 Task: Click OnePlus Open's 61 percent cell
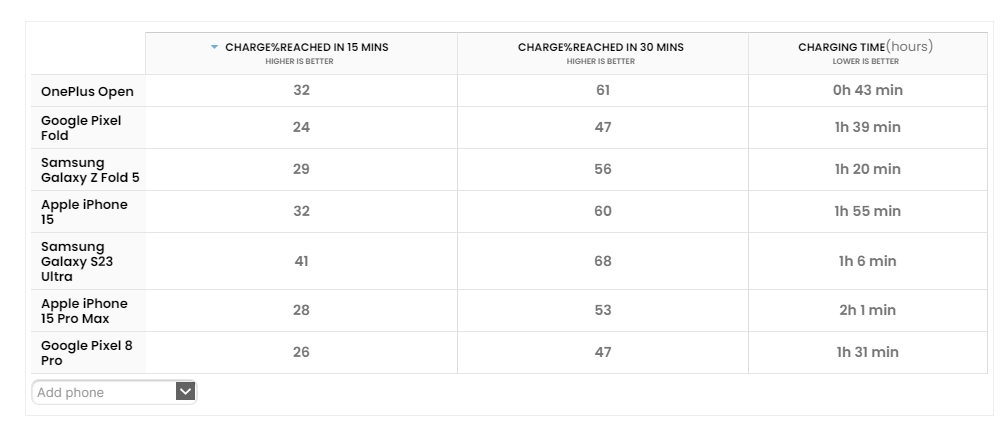pyautogui.click(x=602, y=90)
